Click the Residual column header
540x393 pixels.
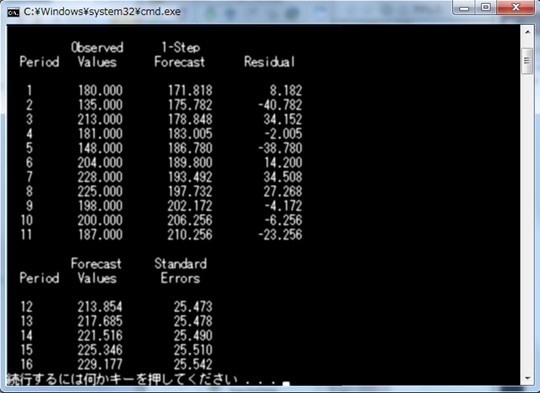[270, 62]
